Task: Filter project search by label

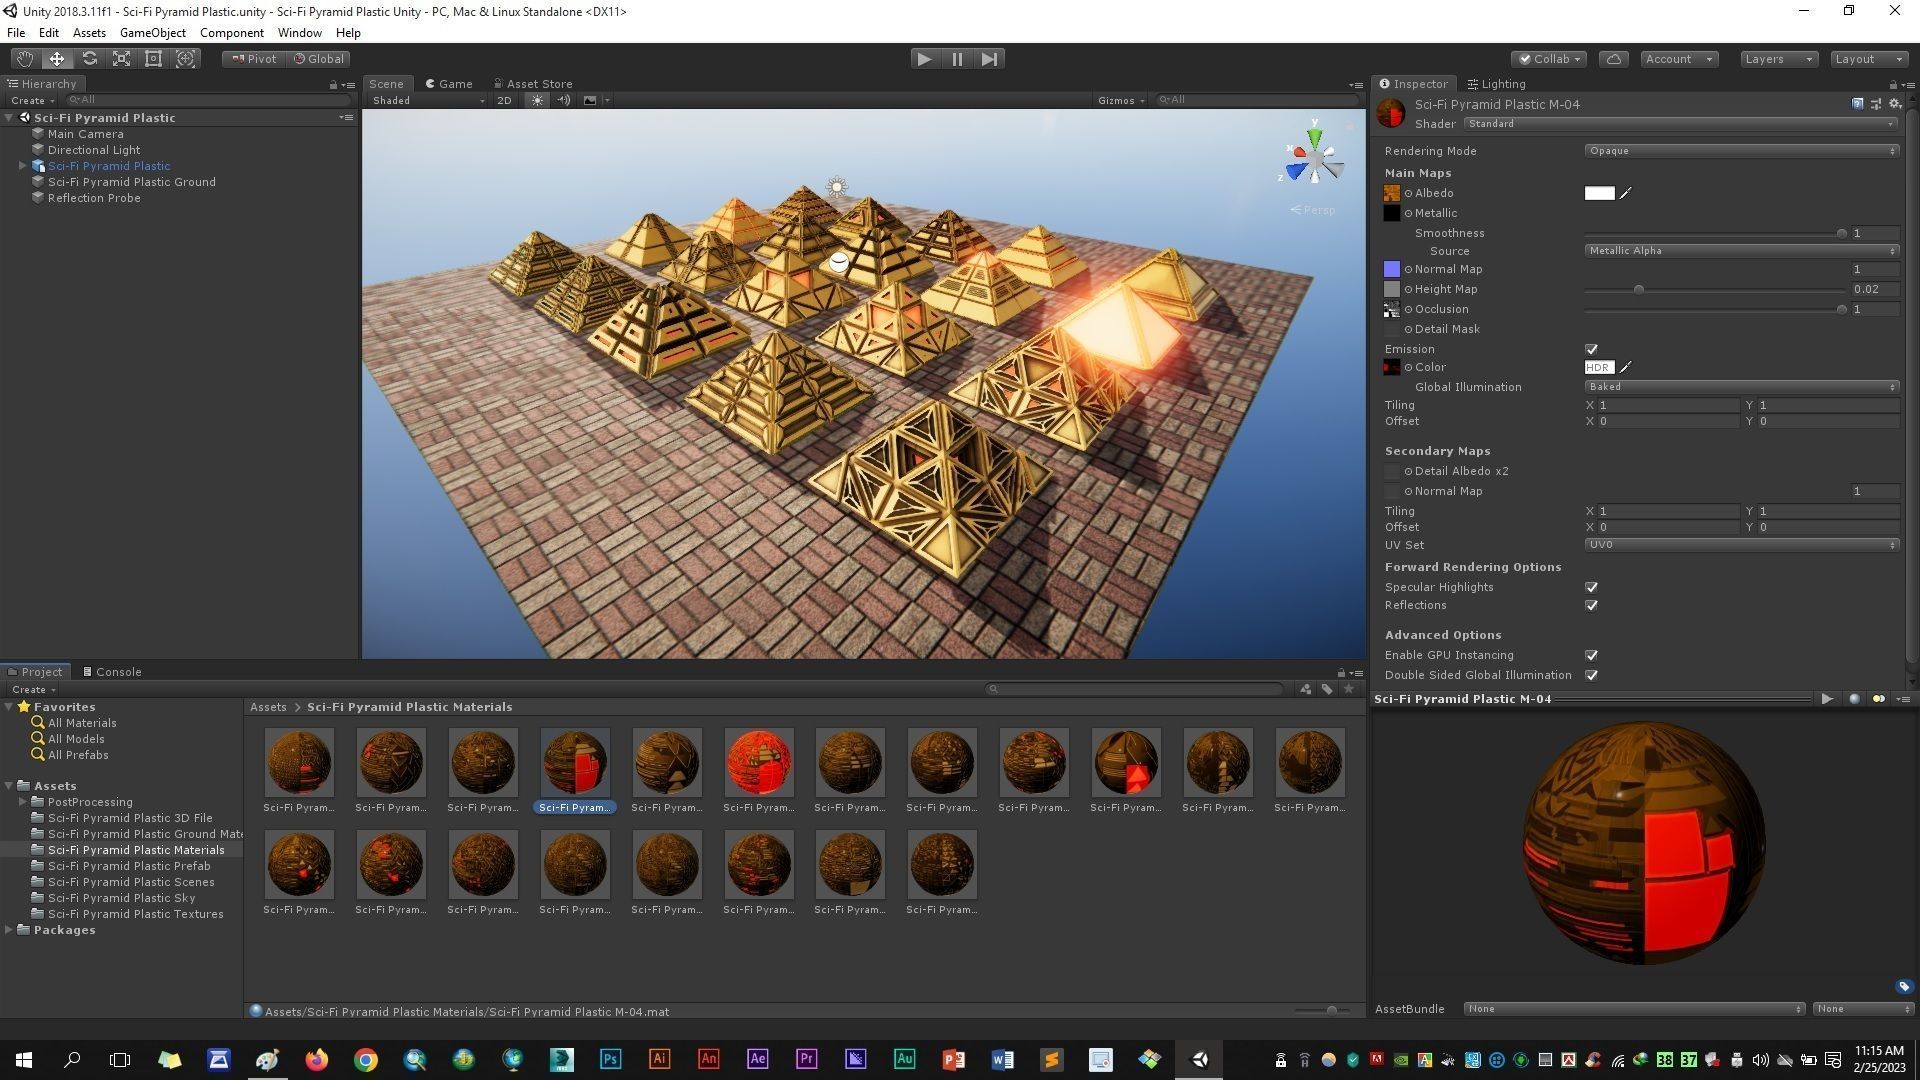Action: pyautogui.click(x=1327, y=689)
